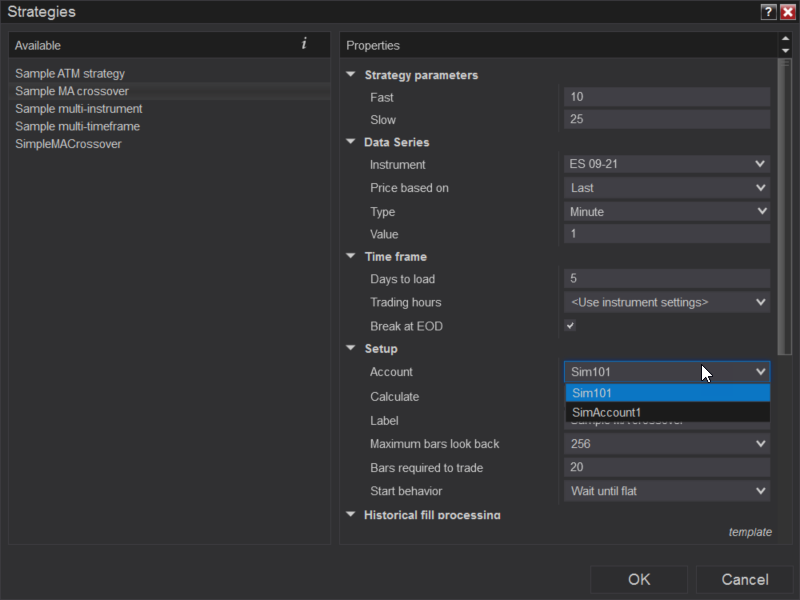
Task: Click the Properties panel down arrow
Action: tap(784, 50)
